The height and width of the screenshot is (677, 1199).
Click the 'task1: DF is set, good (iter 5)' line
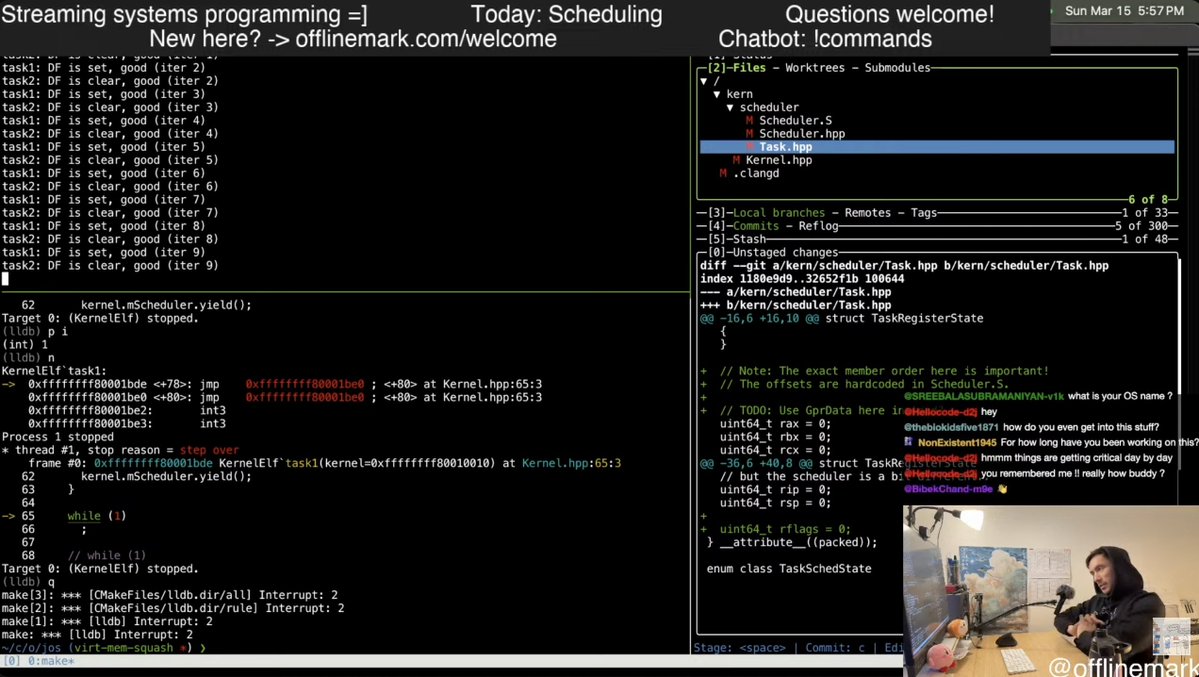coord(103,147)
